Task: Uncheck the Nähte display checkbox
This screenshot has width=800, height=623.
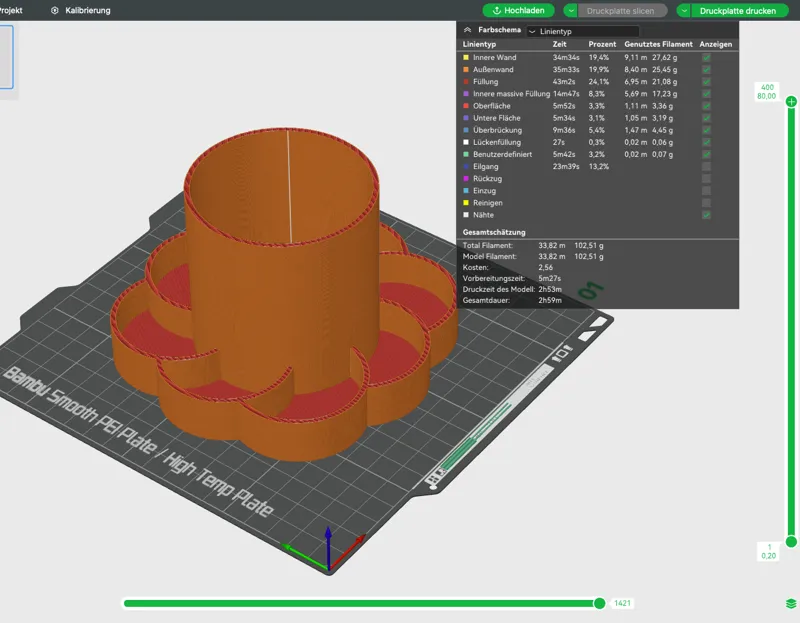Action: [706, 215]
